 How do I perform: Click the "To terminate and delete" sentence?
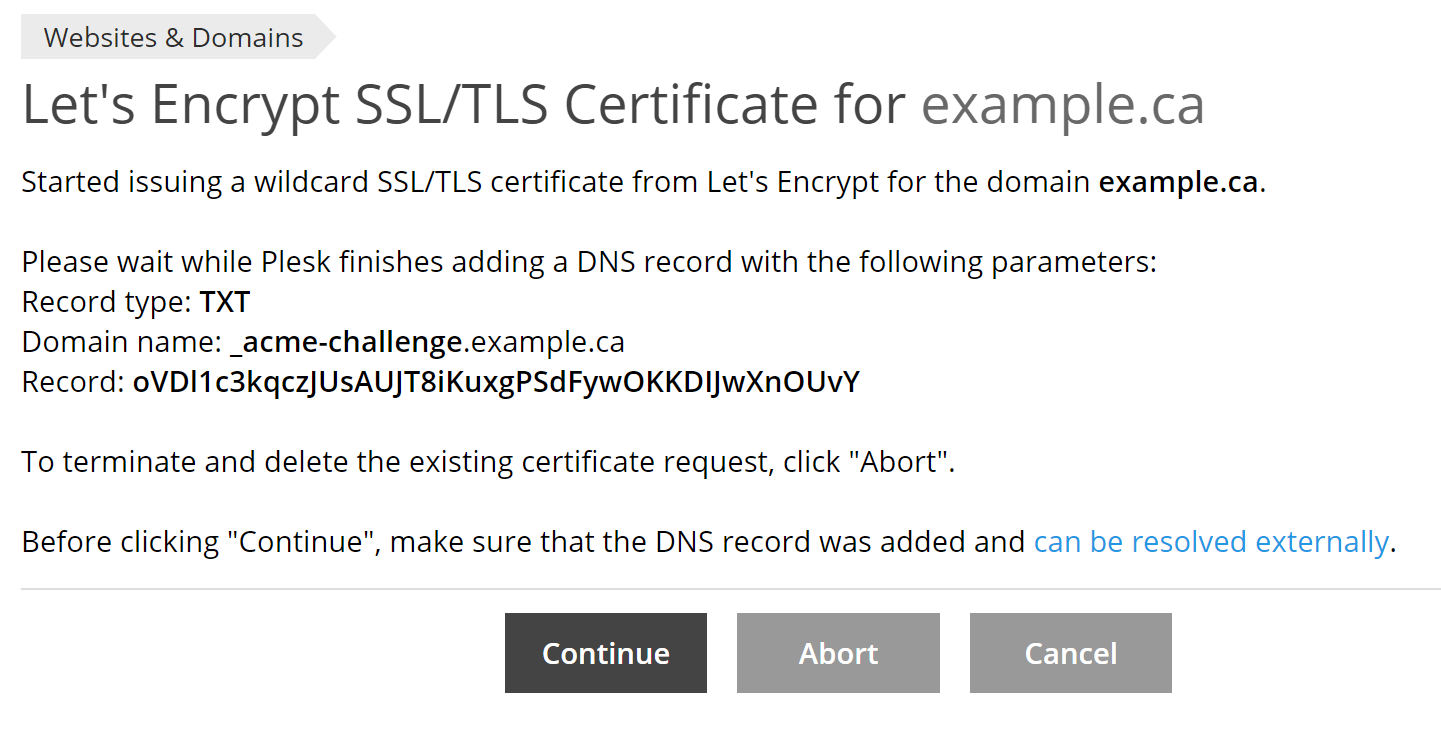pyautogui.click(x=488, y=462)
